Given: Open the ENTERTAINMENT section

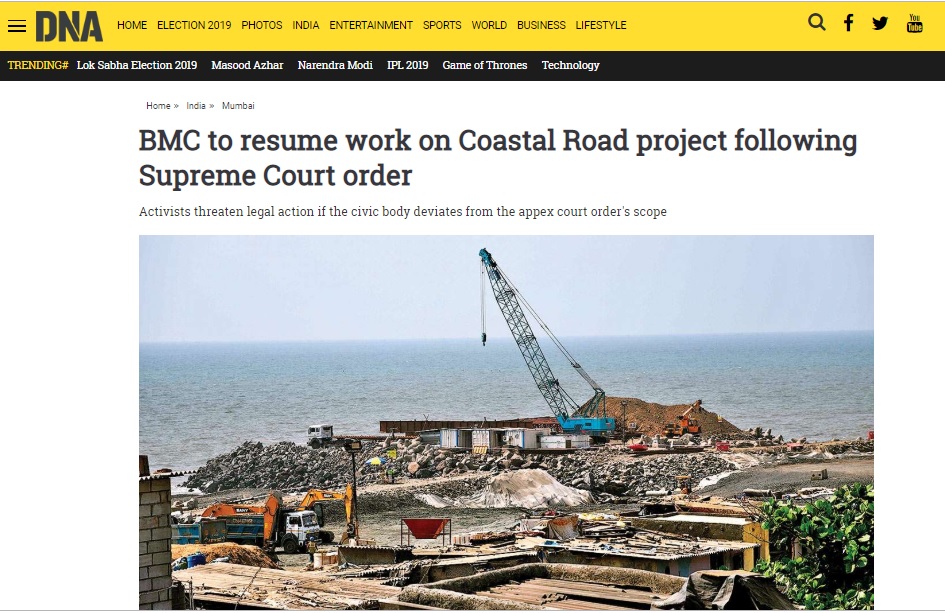Looking at the screenshot, I should tap(371, 25).
